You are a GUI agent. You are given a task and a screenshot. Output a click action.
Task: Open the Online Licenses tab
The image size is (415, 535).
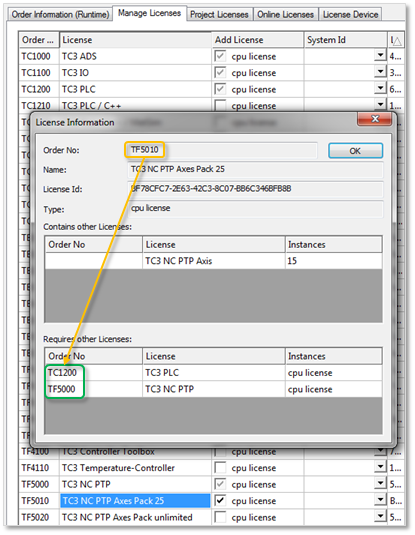click(285, 15)
